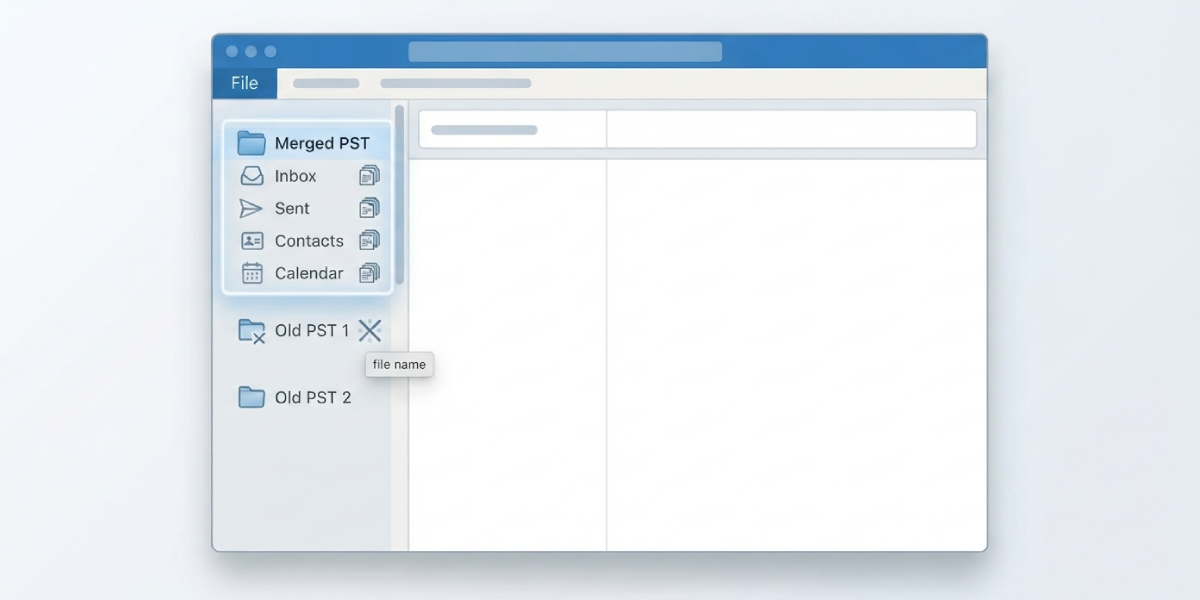
Task: Click the X remove icon beside Old PST 1
Action: pos(370,330)
